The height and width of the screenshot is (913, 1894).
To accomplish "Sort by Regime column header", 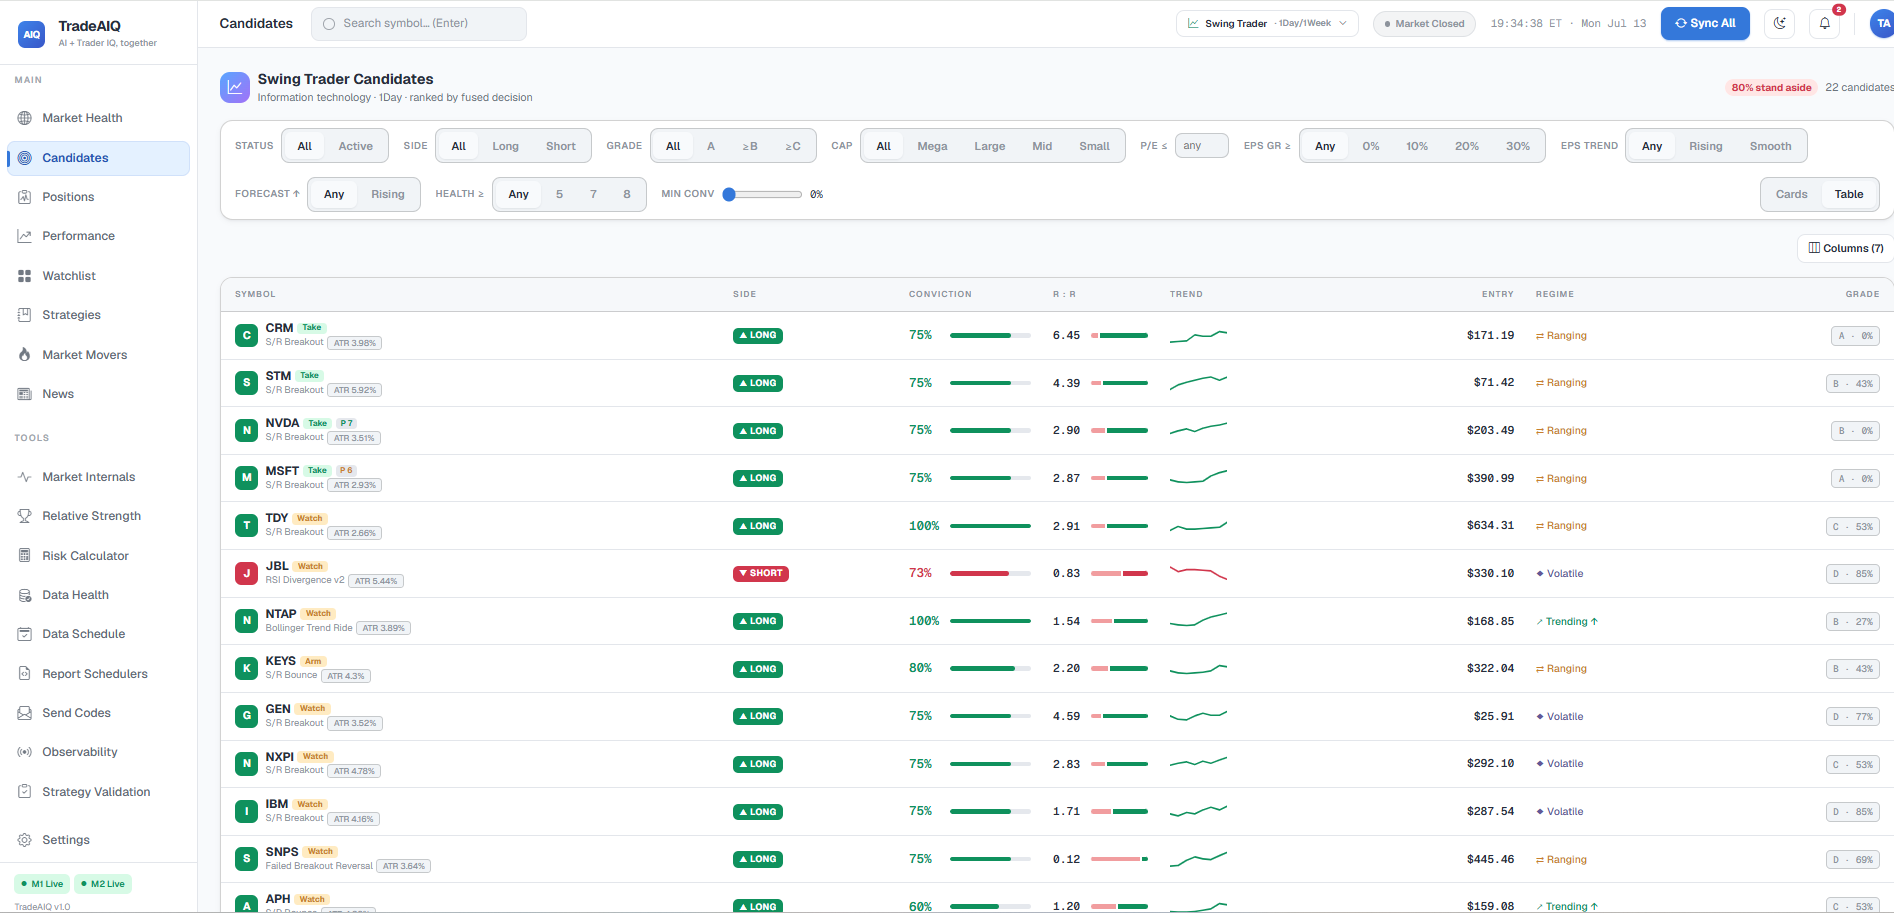I will click(1555, 294).
